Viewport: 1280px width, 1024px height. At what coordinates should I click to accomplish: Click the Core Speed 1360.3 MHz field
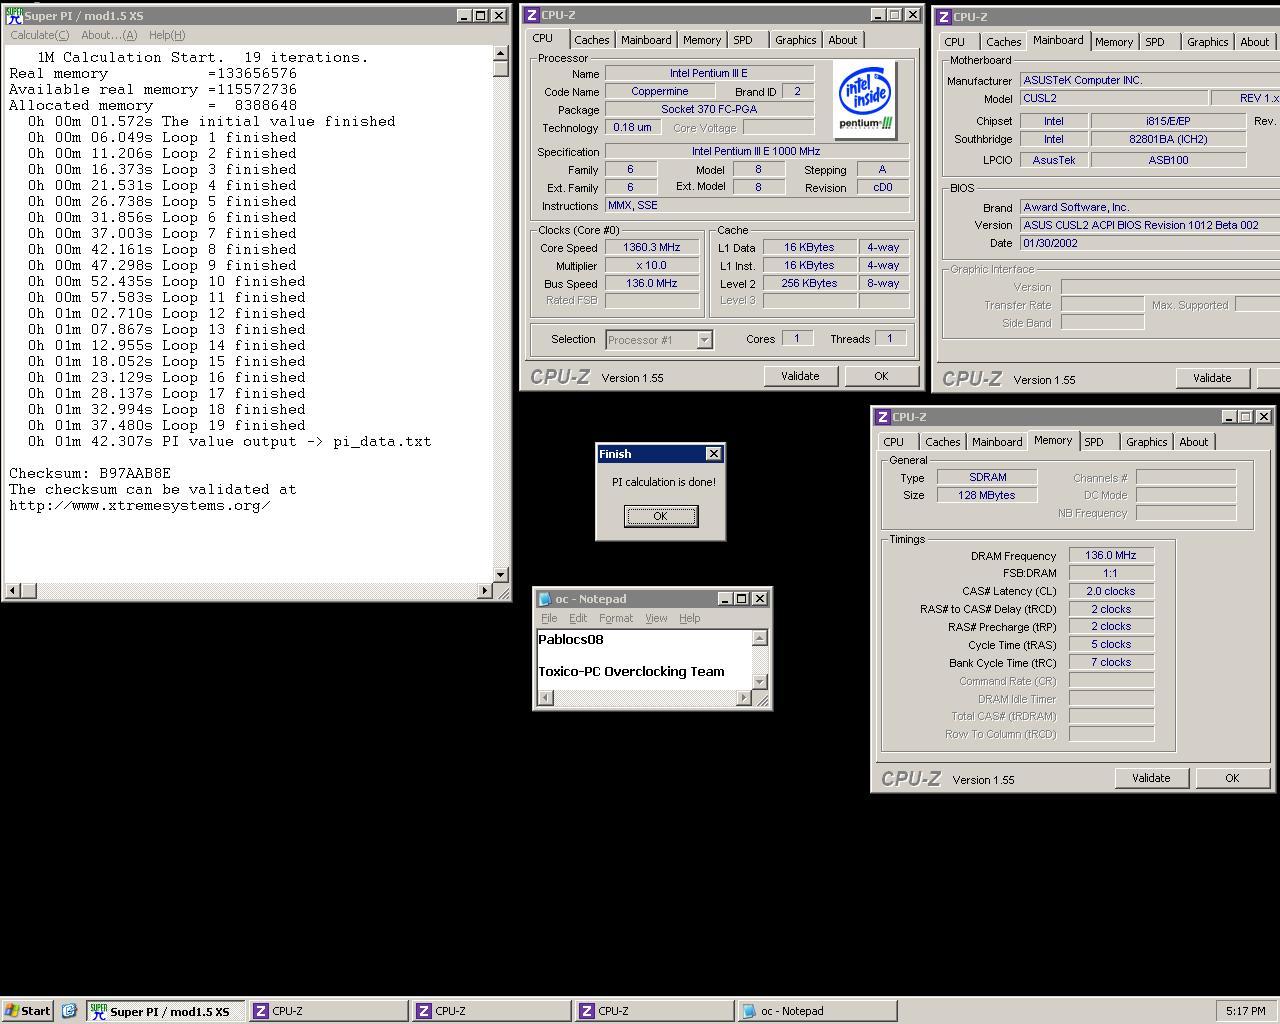[652, 247]
